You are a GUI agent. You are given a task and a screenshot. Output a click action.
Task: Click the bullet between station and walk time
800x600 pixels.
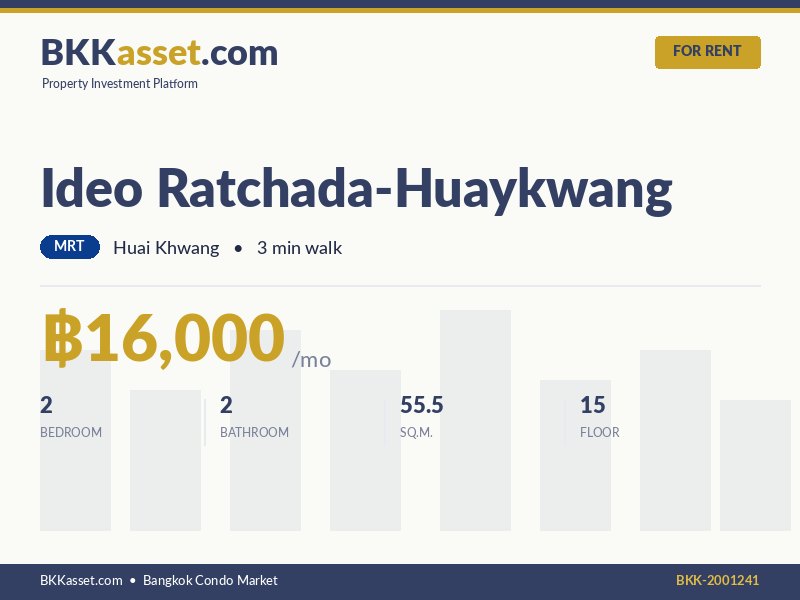(238, 248)
